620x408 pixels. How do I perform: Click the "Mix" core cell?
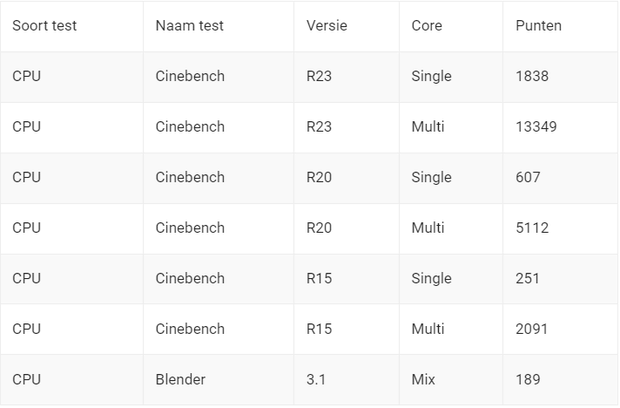coord(423,379)
